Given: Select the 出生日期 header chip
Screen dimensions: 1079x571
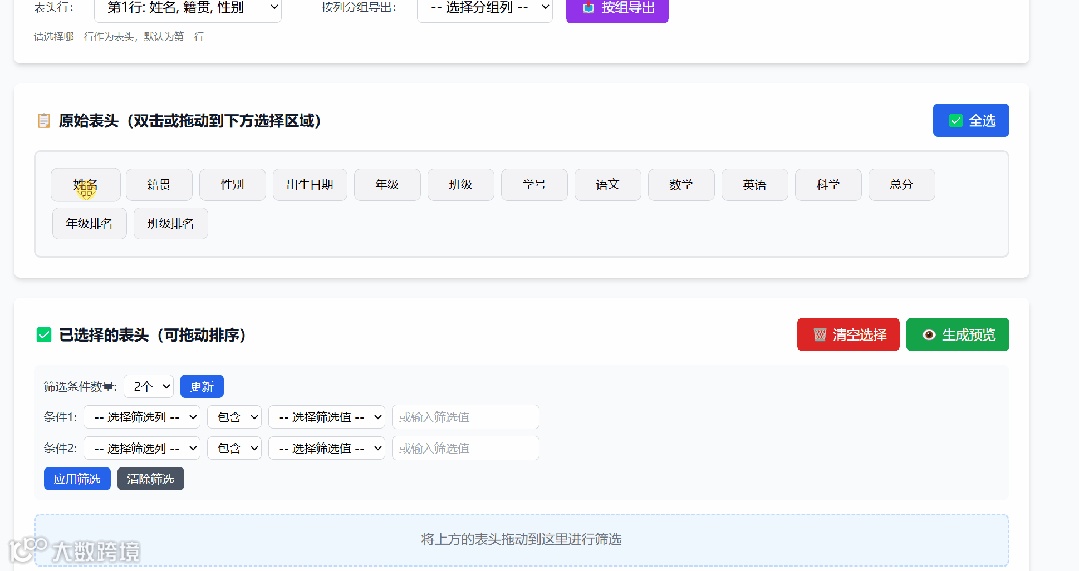Looking at the screenshot, I should 310,184.
